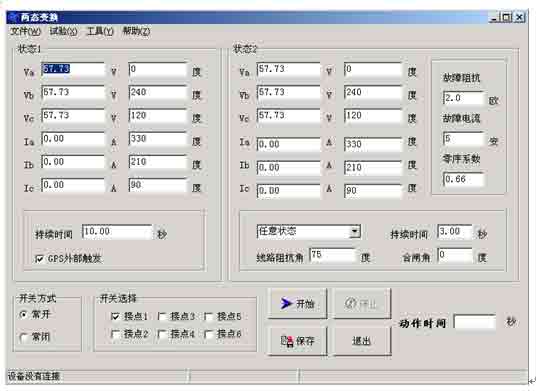Click state 1 Ic current field
This screenshot has width=543, height=391.
73,185
